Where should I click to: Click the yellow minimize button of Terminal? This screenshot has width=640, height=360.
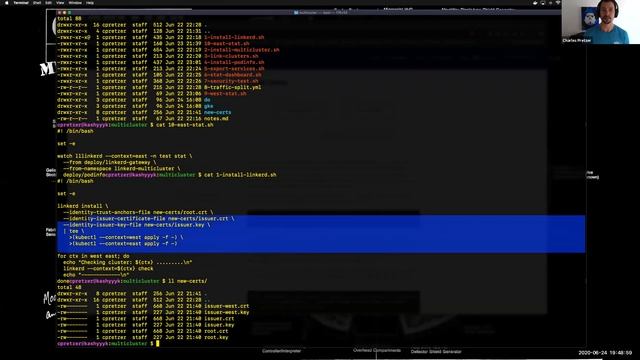(64, 13)
